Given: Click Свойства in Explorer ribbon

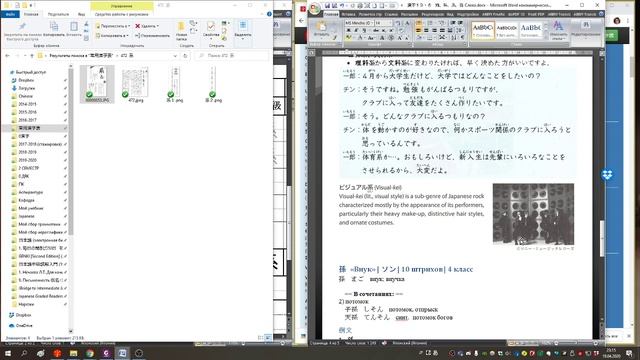Looking at the screenshot, I should pyautogui.click(x=211, y=30).
